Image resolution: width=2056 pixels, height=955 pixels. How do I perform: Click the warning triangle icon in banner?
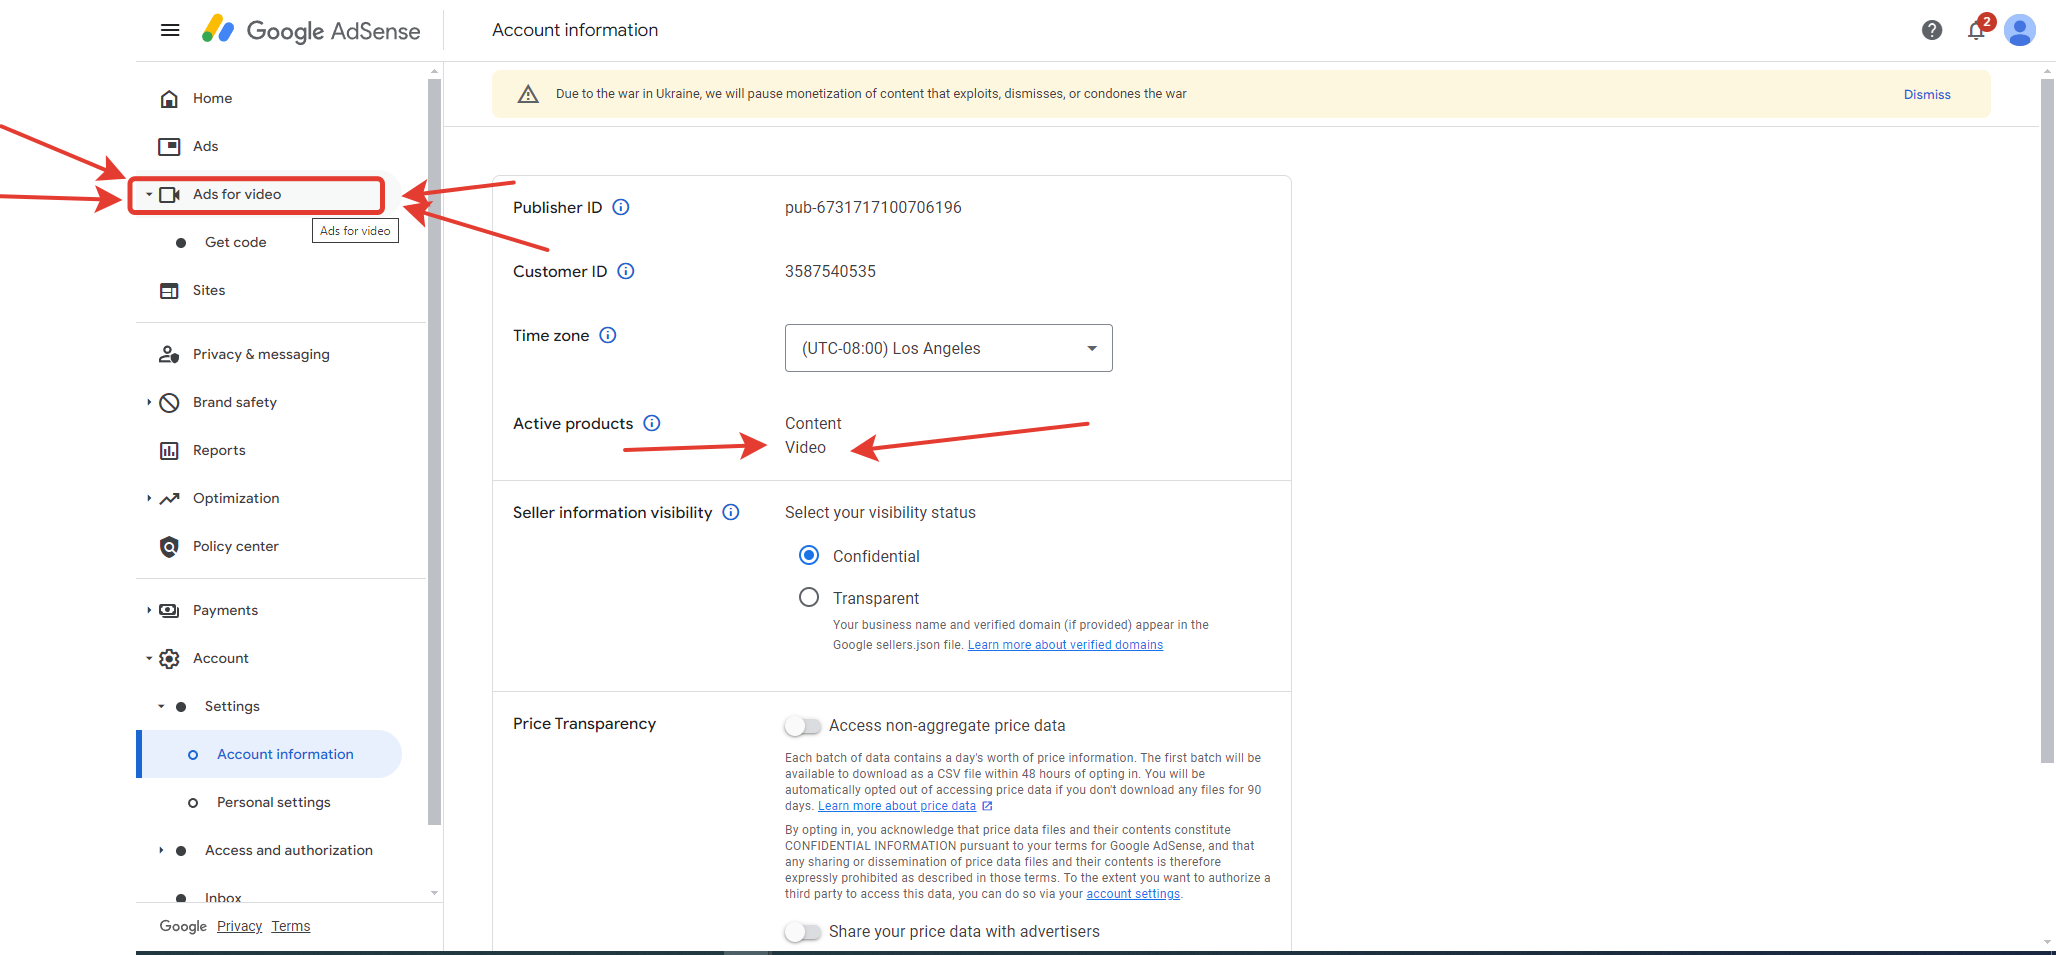[528, 94]
